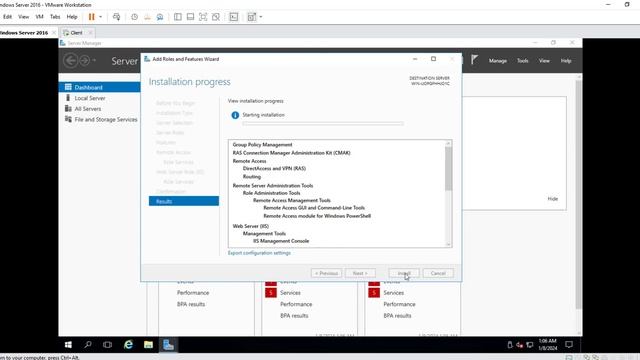This screenshot has width=640, height=360.
Task: Toggle the thumbnail bar view icon
Action: coord(190,17)
